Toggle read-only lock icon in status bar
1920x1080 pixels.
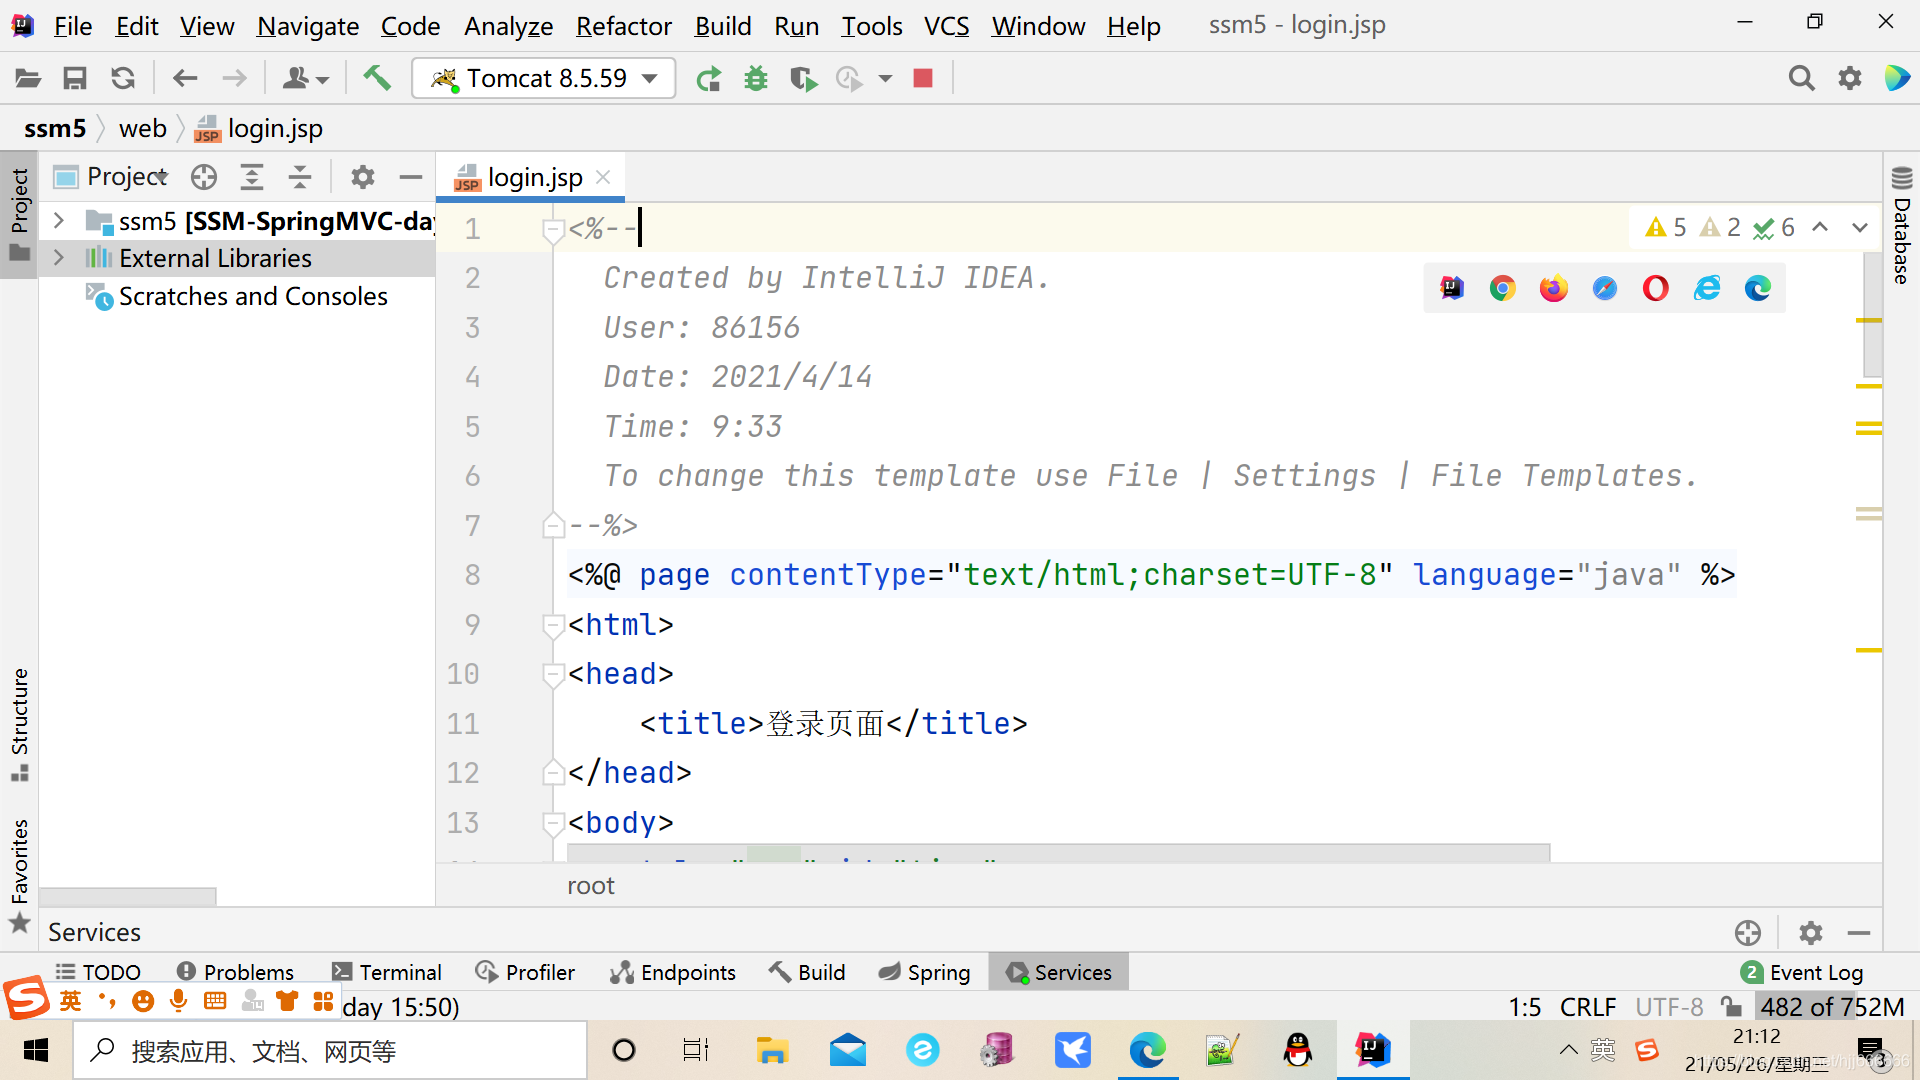click(x=1731, y=1006)
